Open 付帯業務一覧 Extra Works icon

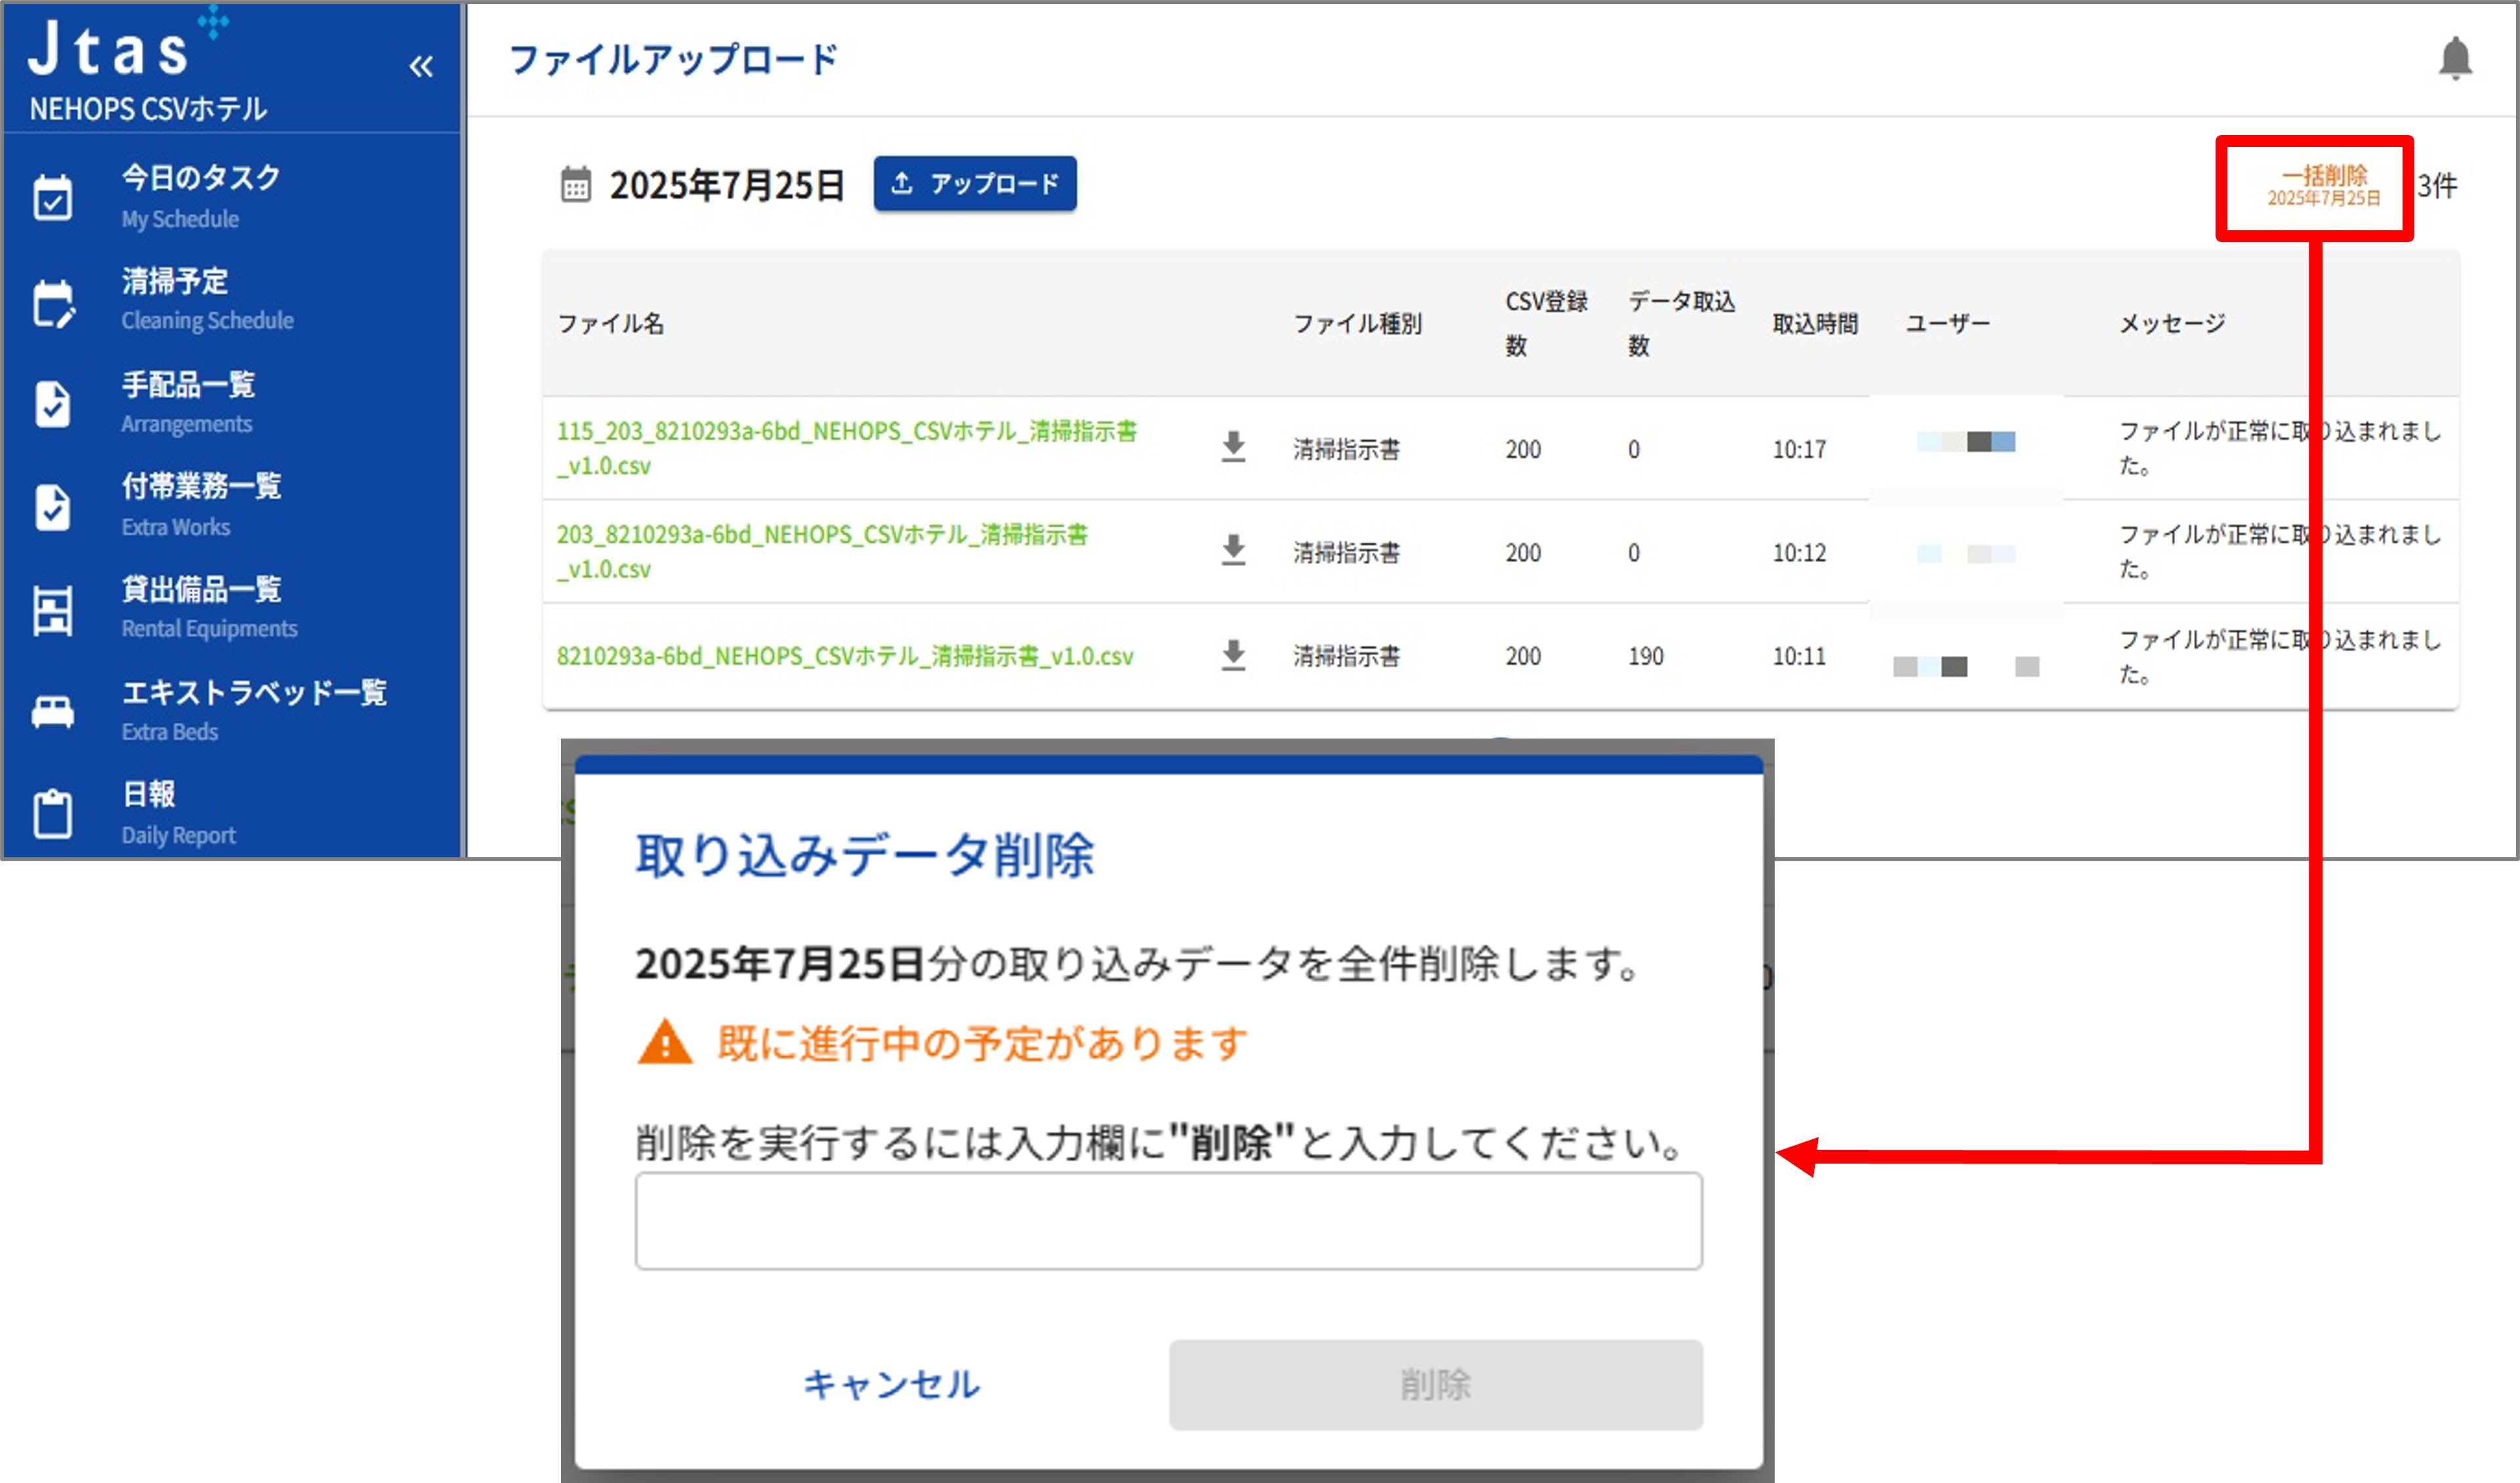(x=52, y=507)
